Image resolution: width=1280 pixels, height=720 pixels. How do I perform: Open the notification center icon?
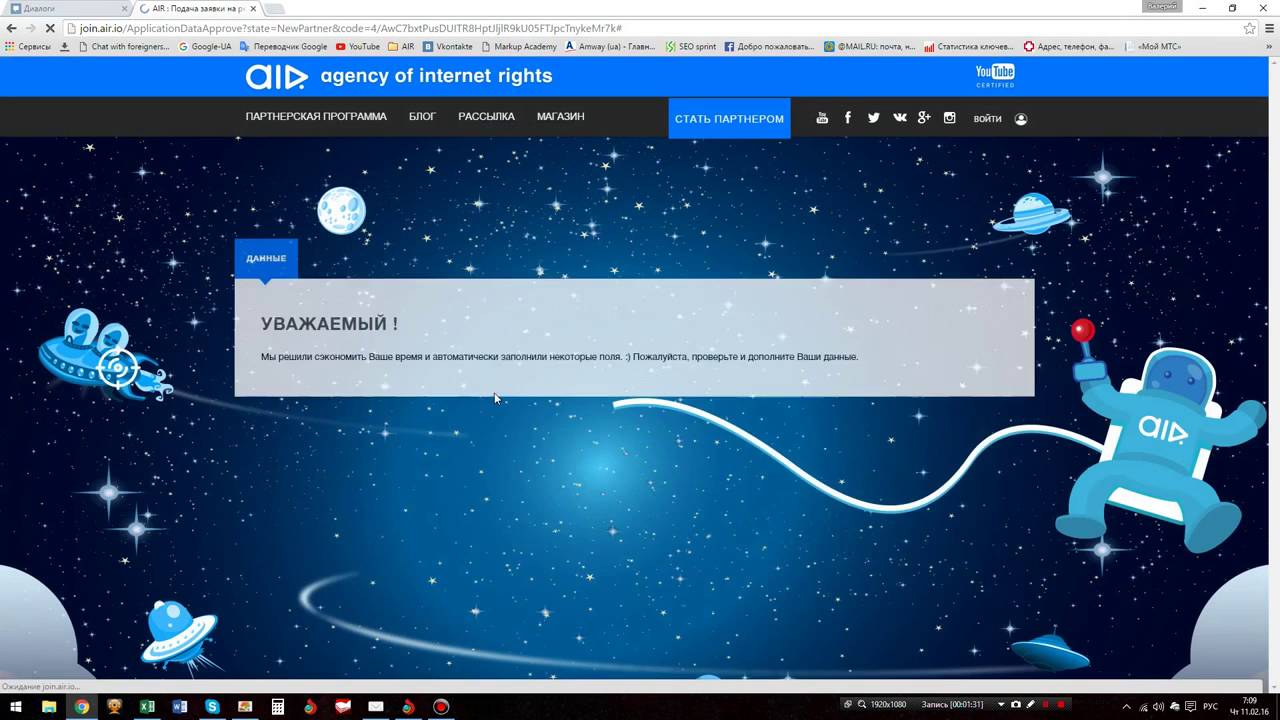coord(1190,707)
